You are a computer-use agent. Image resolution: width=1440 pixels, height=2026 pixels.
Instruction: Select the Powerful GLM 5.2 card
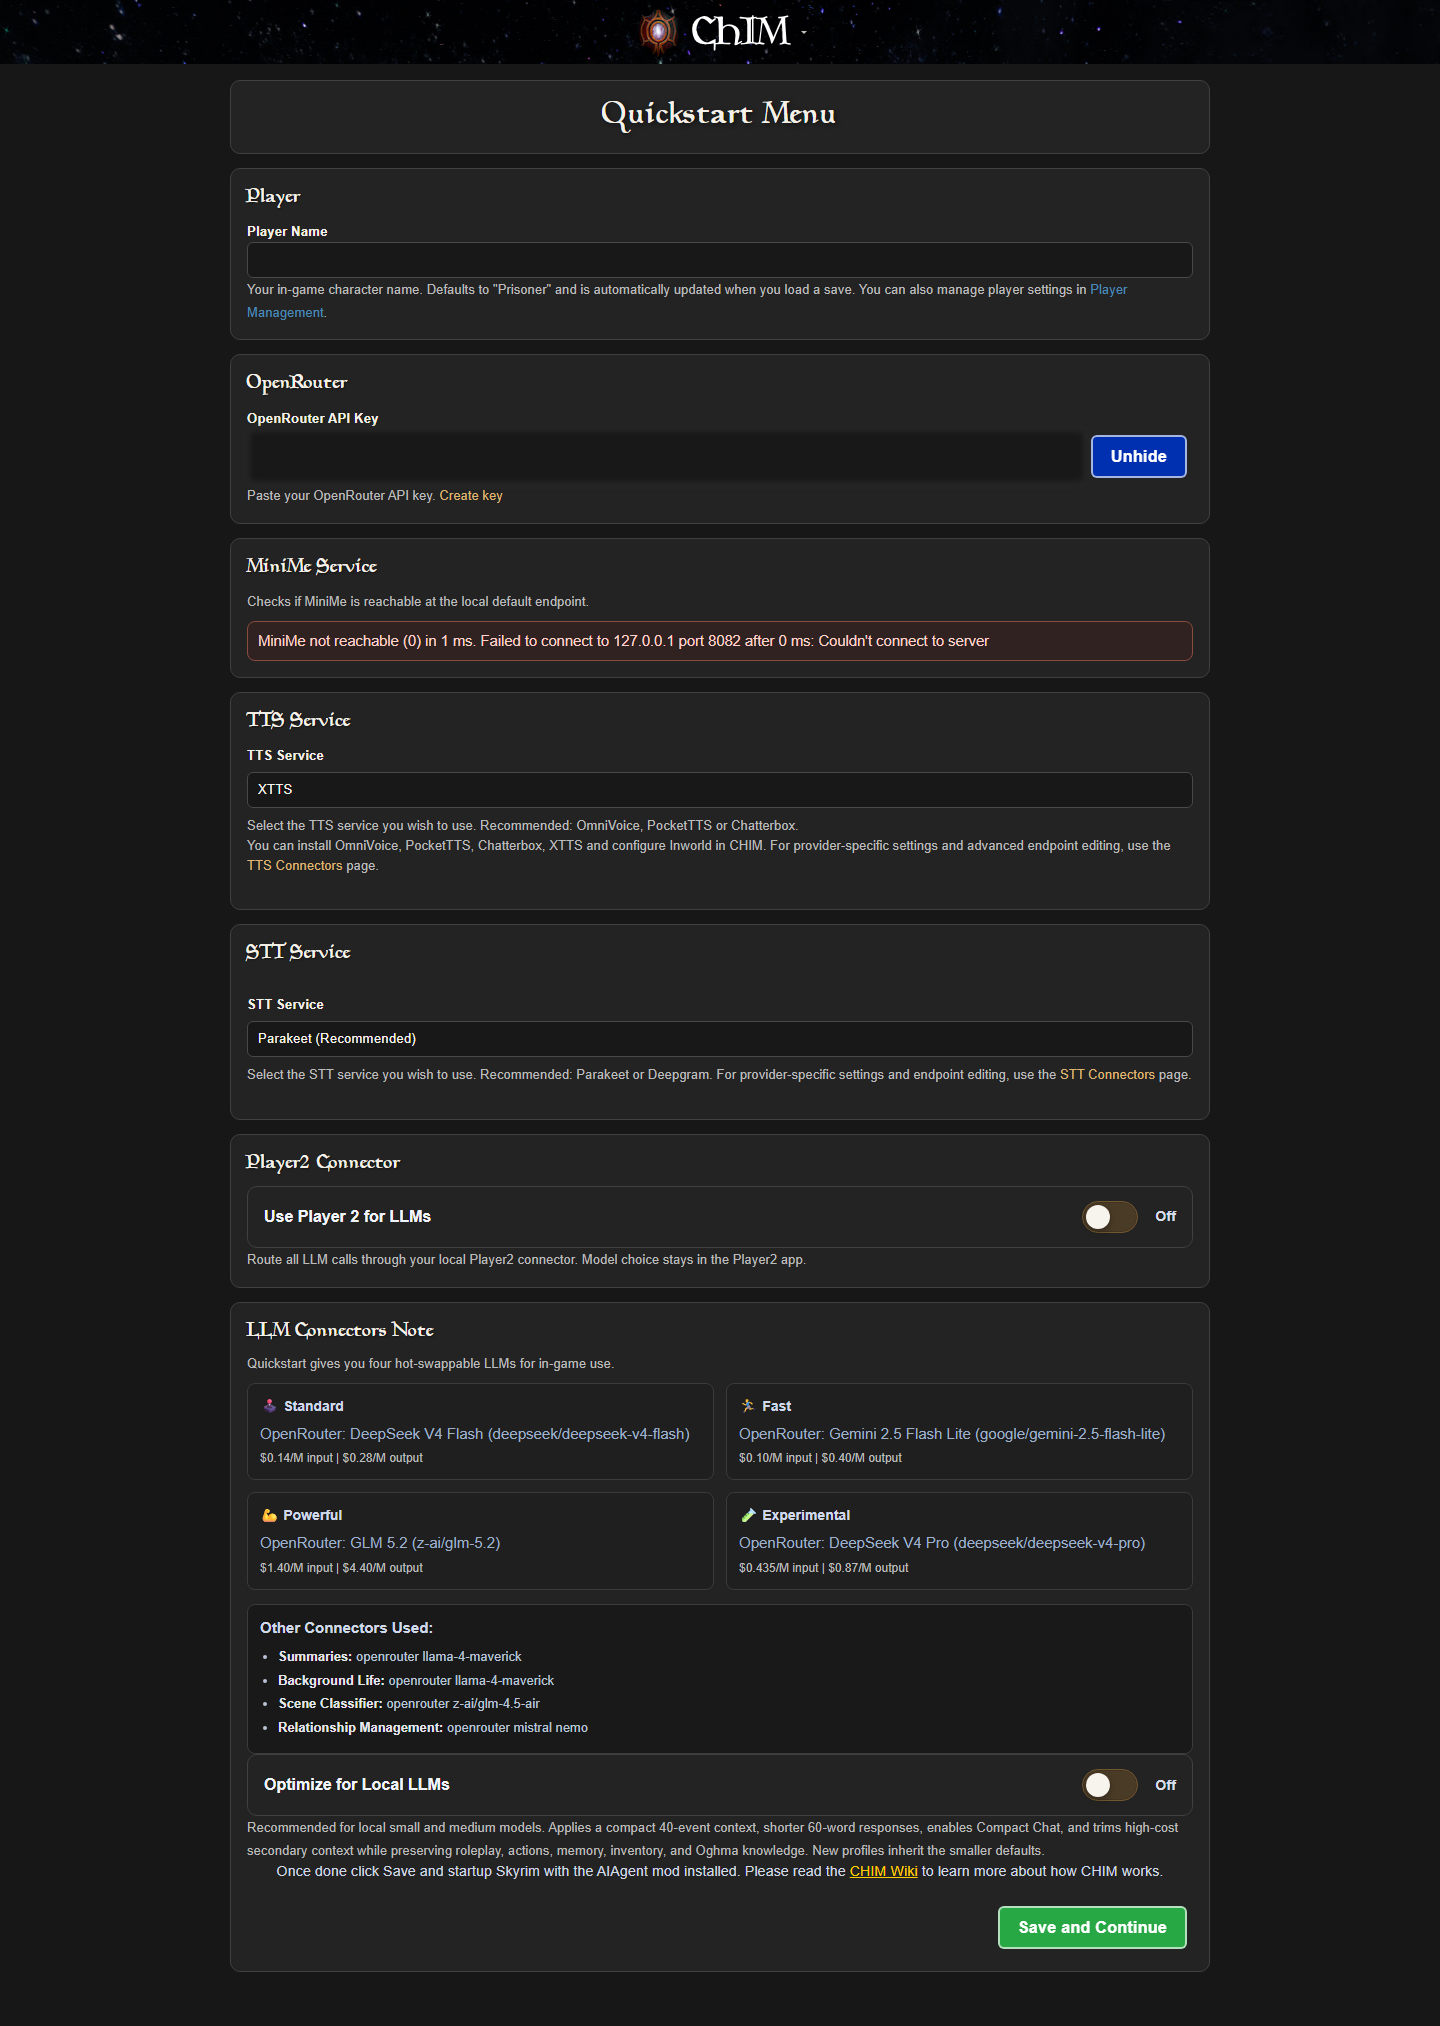480,1540
